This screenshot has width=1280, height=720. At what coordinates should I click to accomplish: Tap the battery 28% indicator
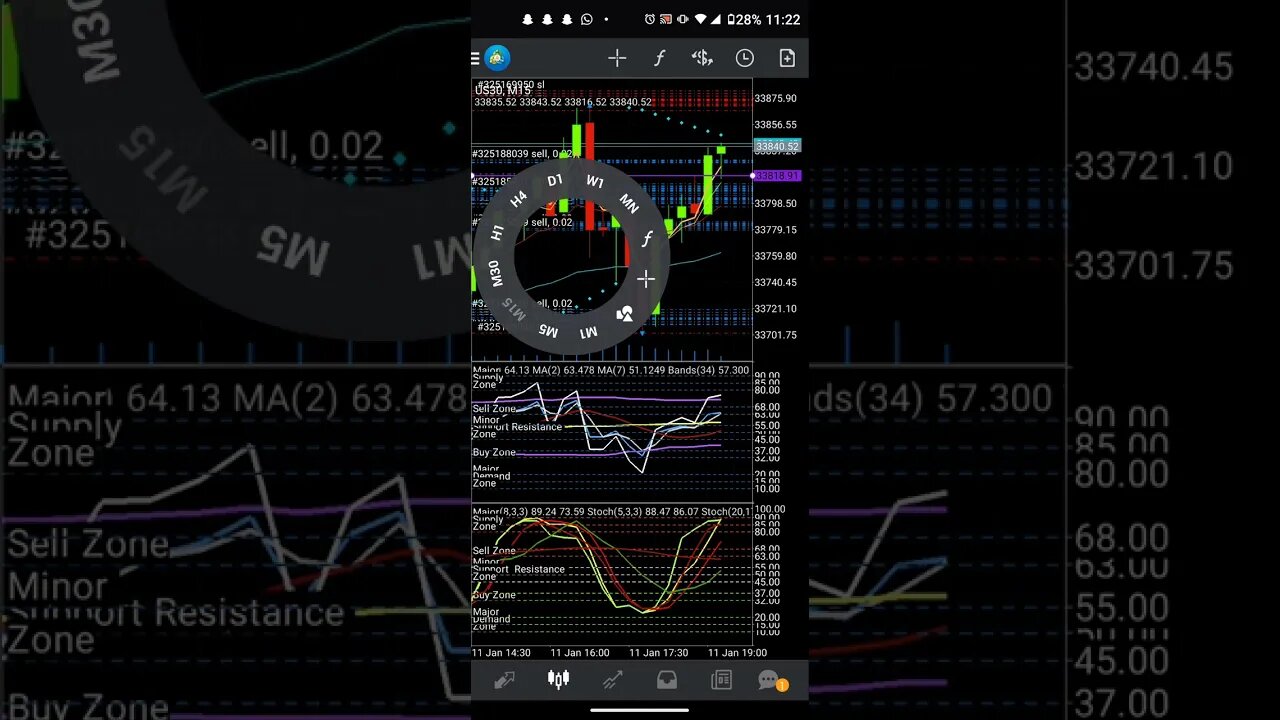coord(743,19)
